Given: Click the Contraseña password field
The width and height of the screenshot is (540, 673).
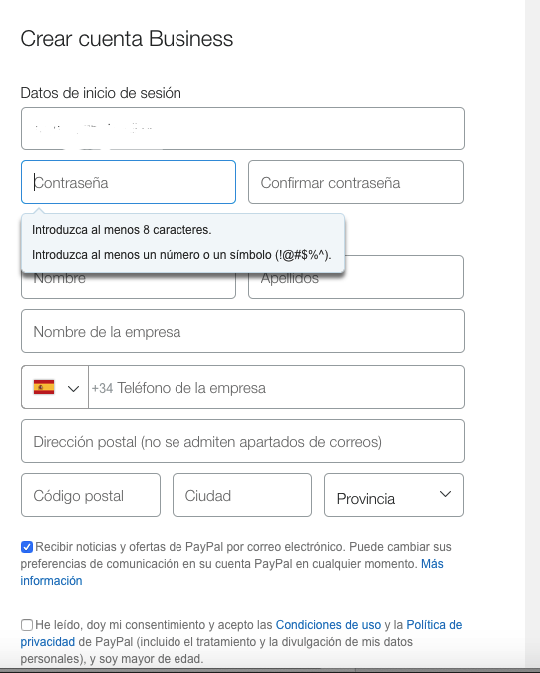Looking at the screenshot, I should coord(128,182).
